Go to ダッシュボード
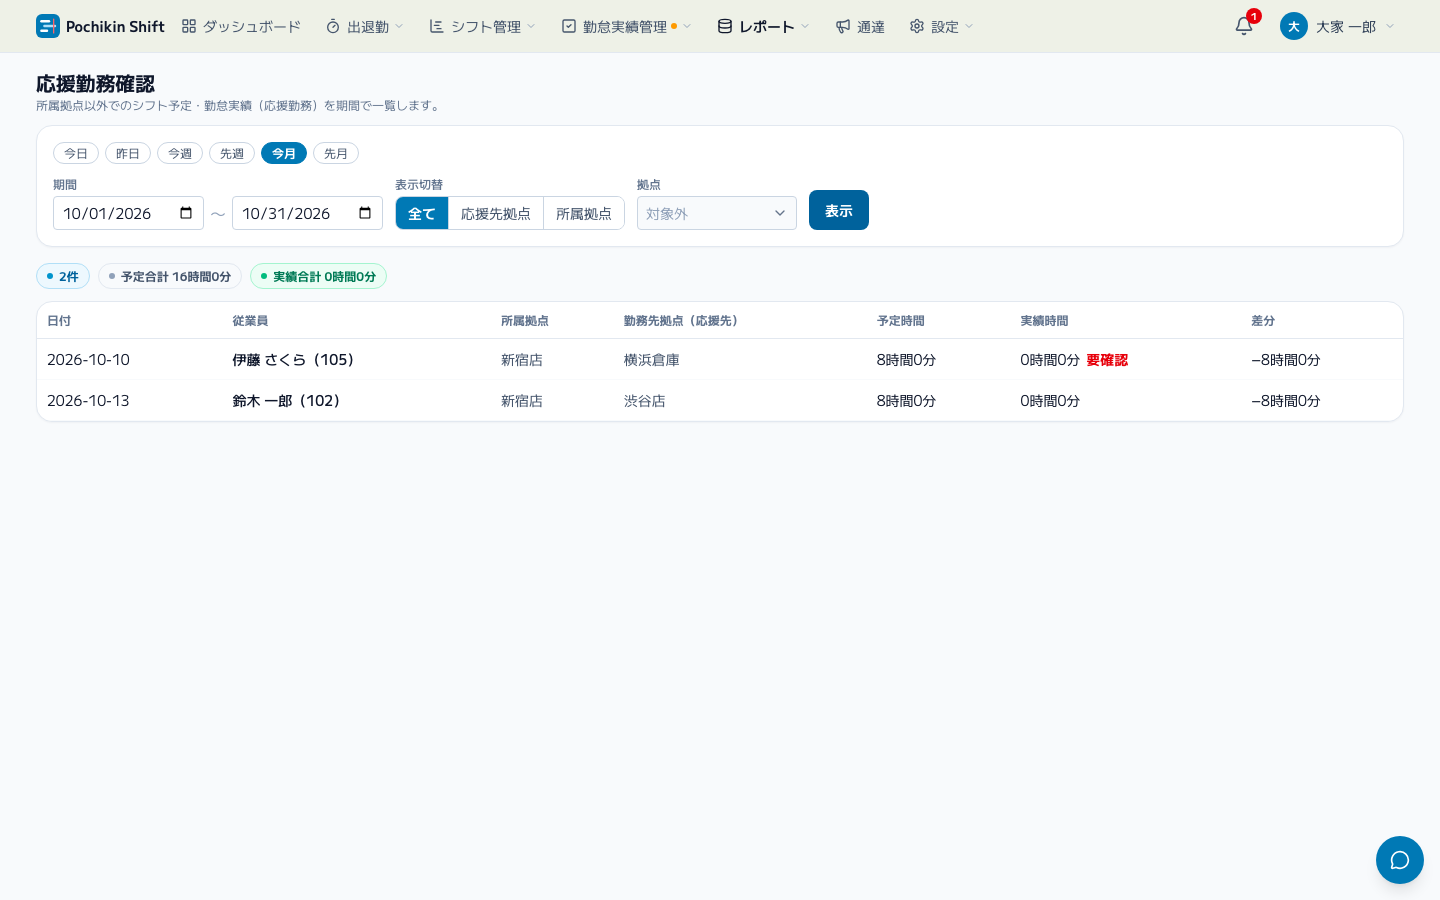This screenshot has width=1440, height=900. pos(241,26)
